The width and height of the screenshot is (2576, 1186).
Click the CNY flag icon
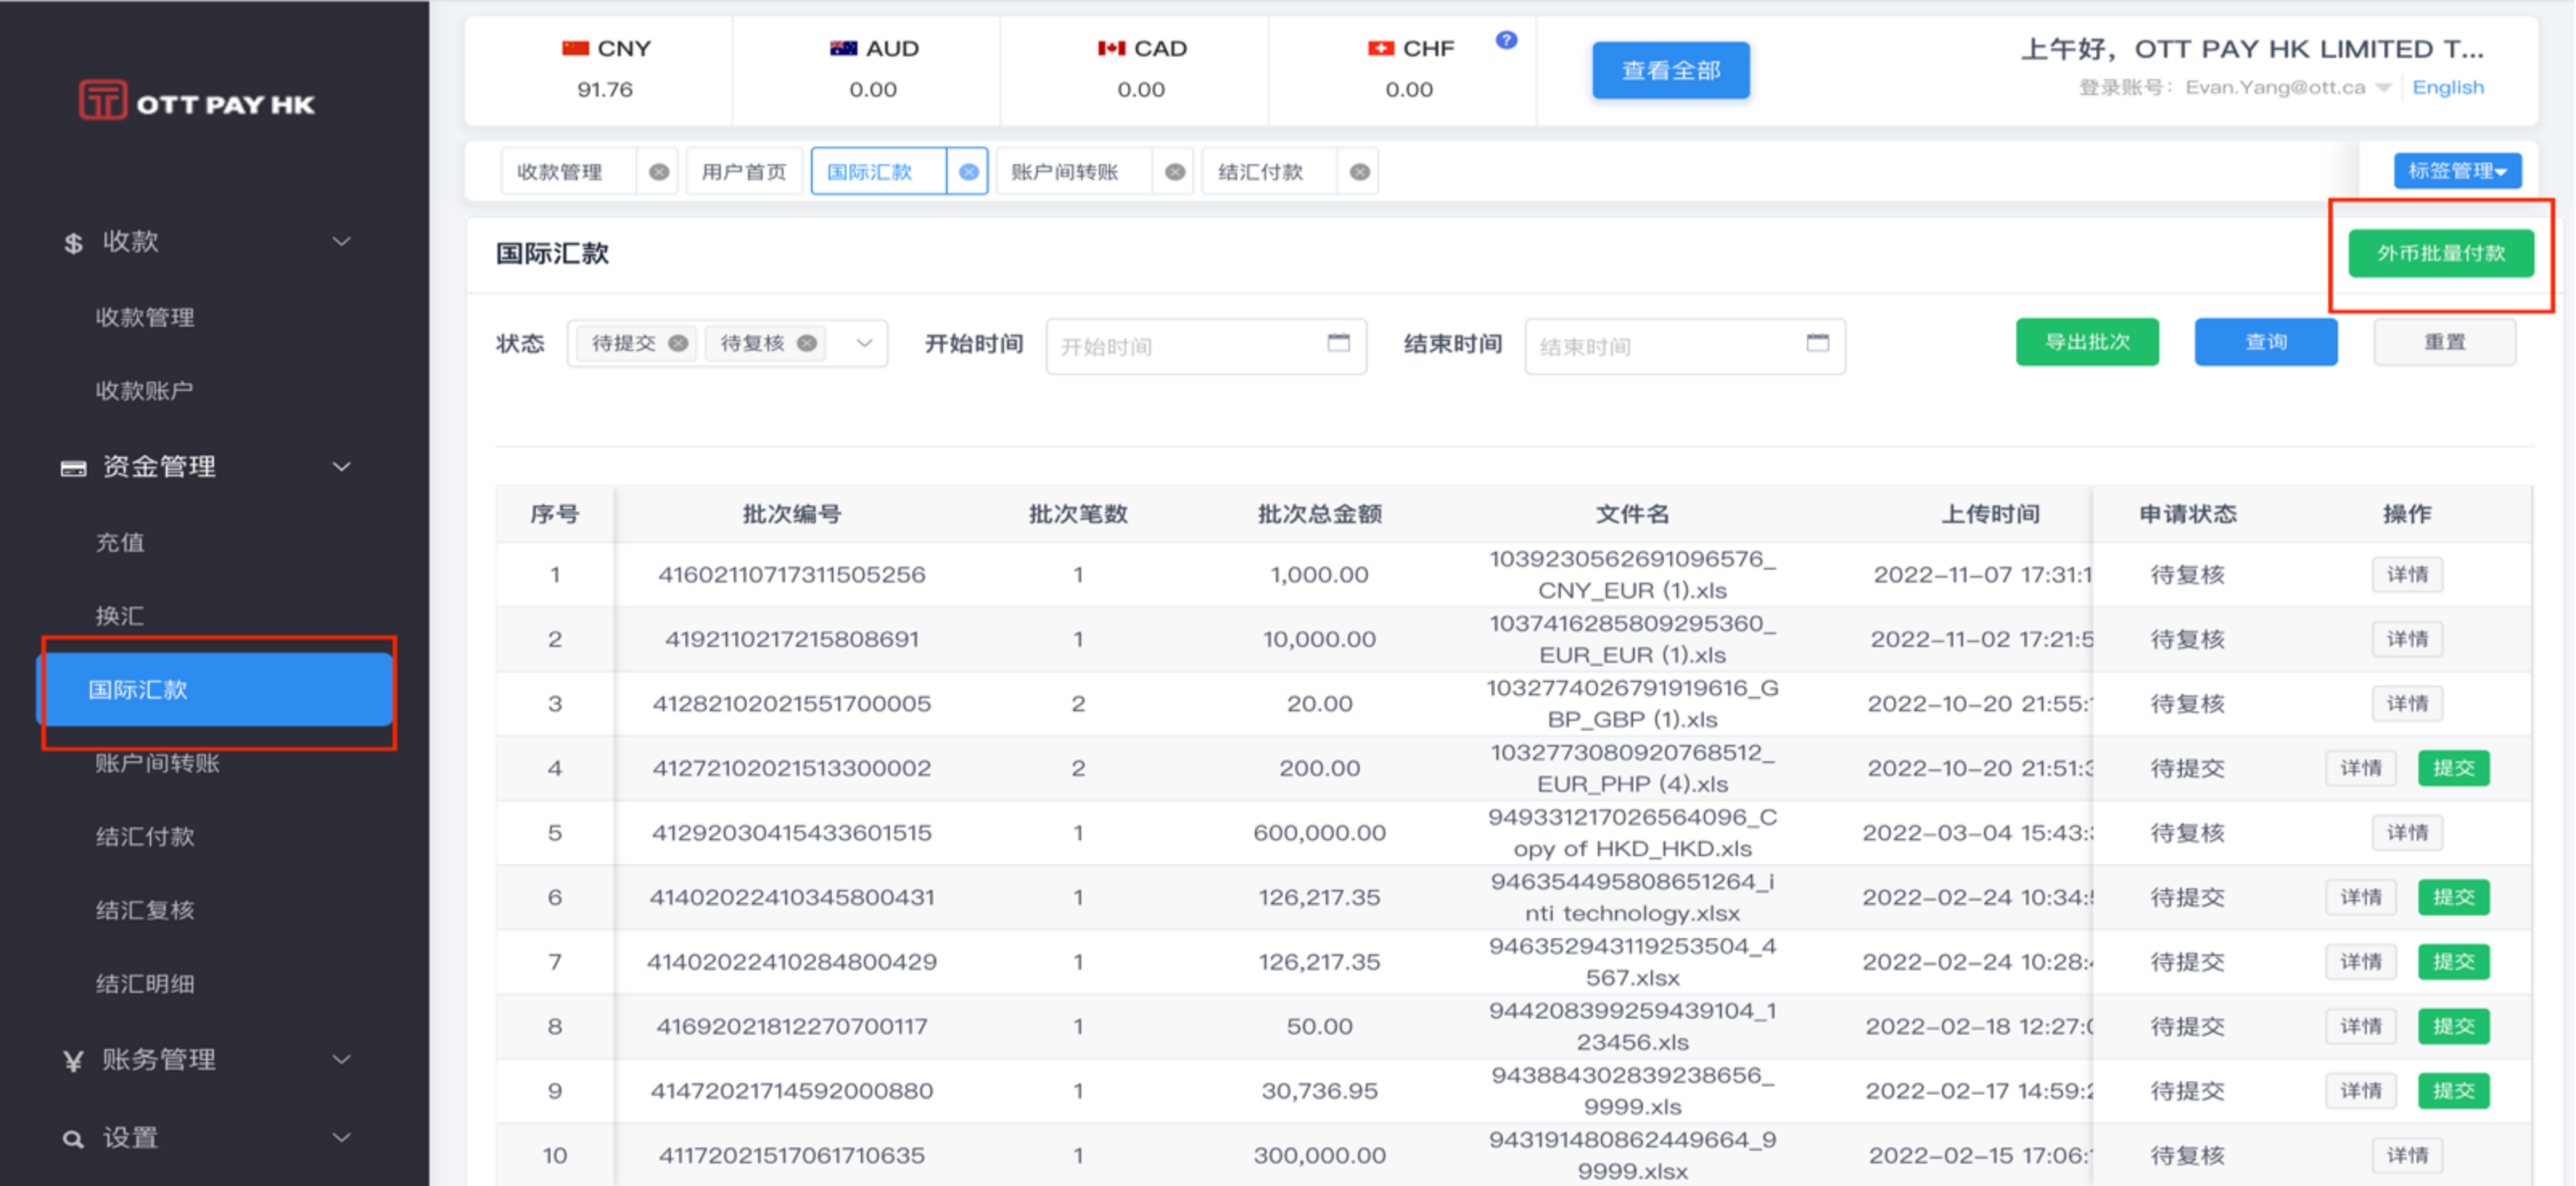point(575,48)
